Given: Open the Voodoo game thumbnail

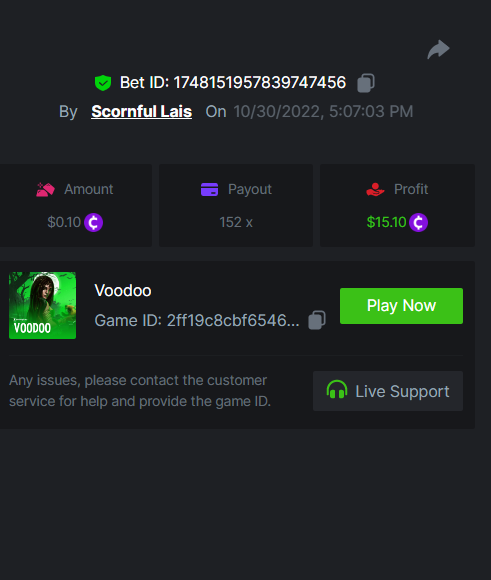Looking at the screenshot, I should [43, 306].
